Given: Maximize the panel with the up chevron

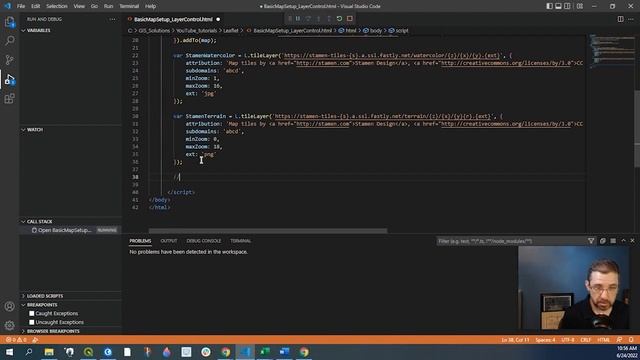Looking at the screenshot, I should [x=623, y=241].
